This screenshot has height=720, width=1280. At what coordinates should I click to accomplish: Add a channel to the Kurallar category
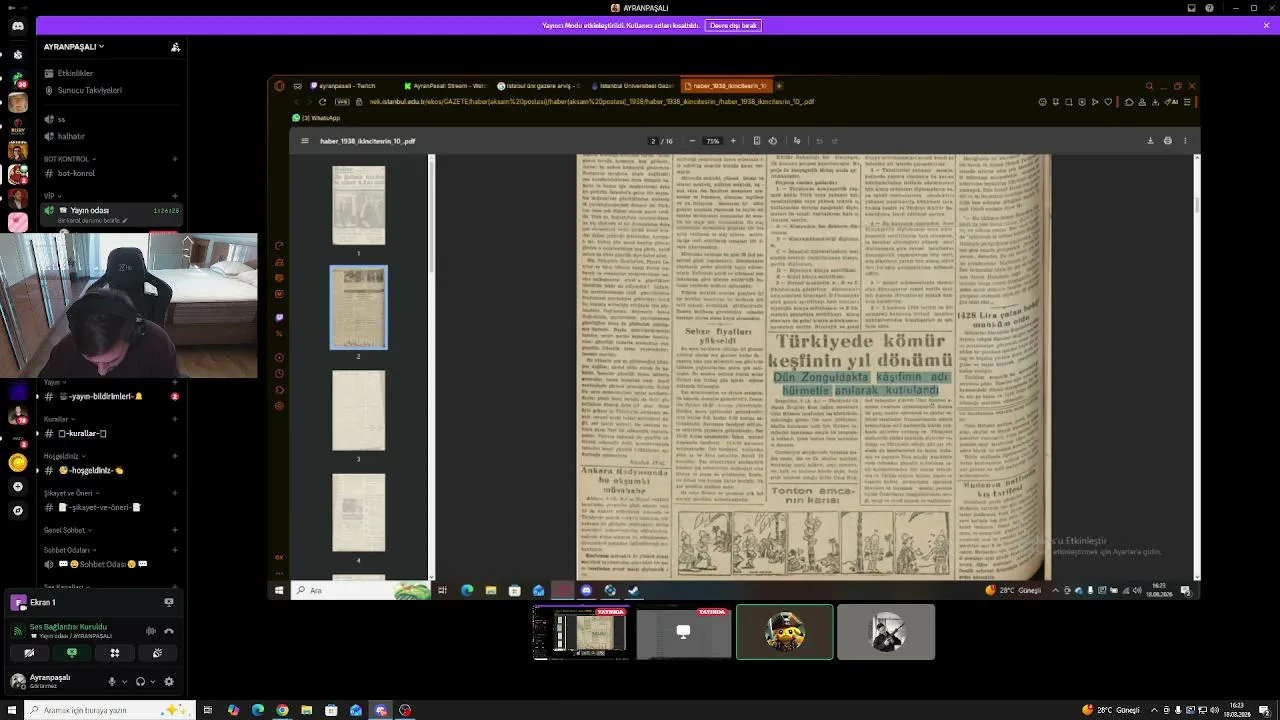pyautogui.click(x=175, y=419)
